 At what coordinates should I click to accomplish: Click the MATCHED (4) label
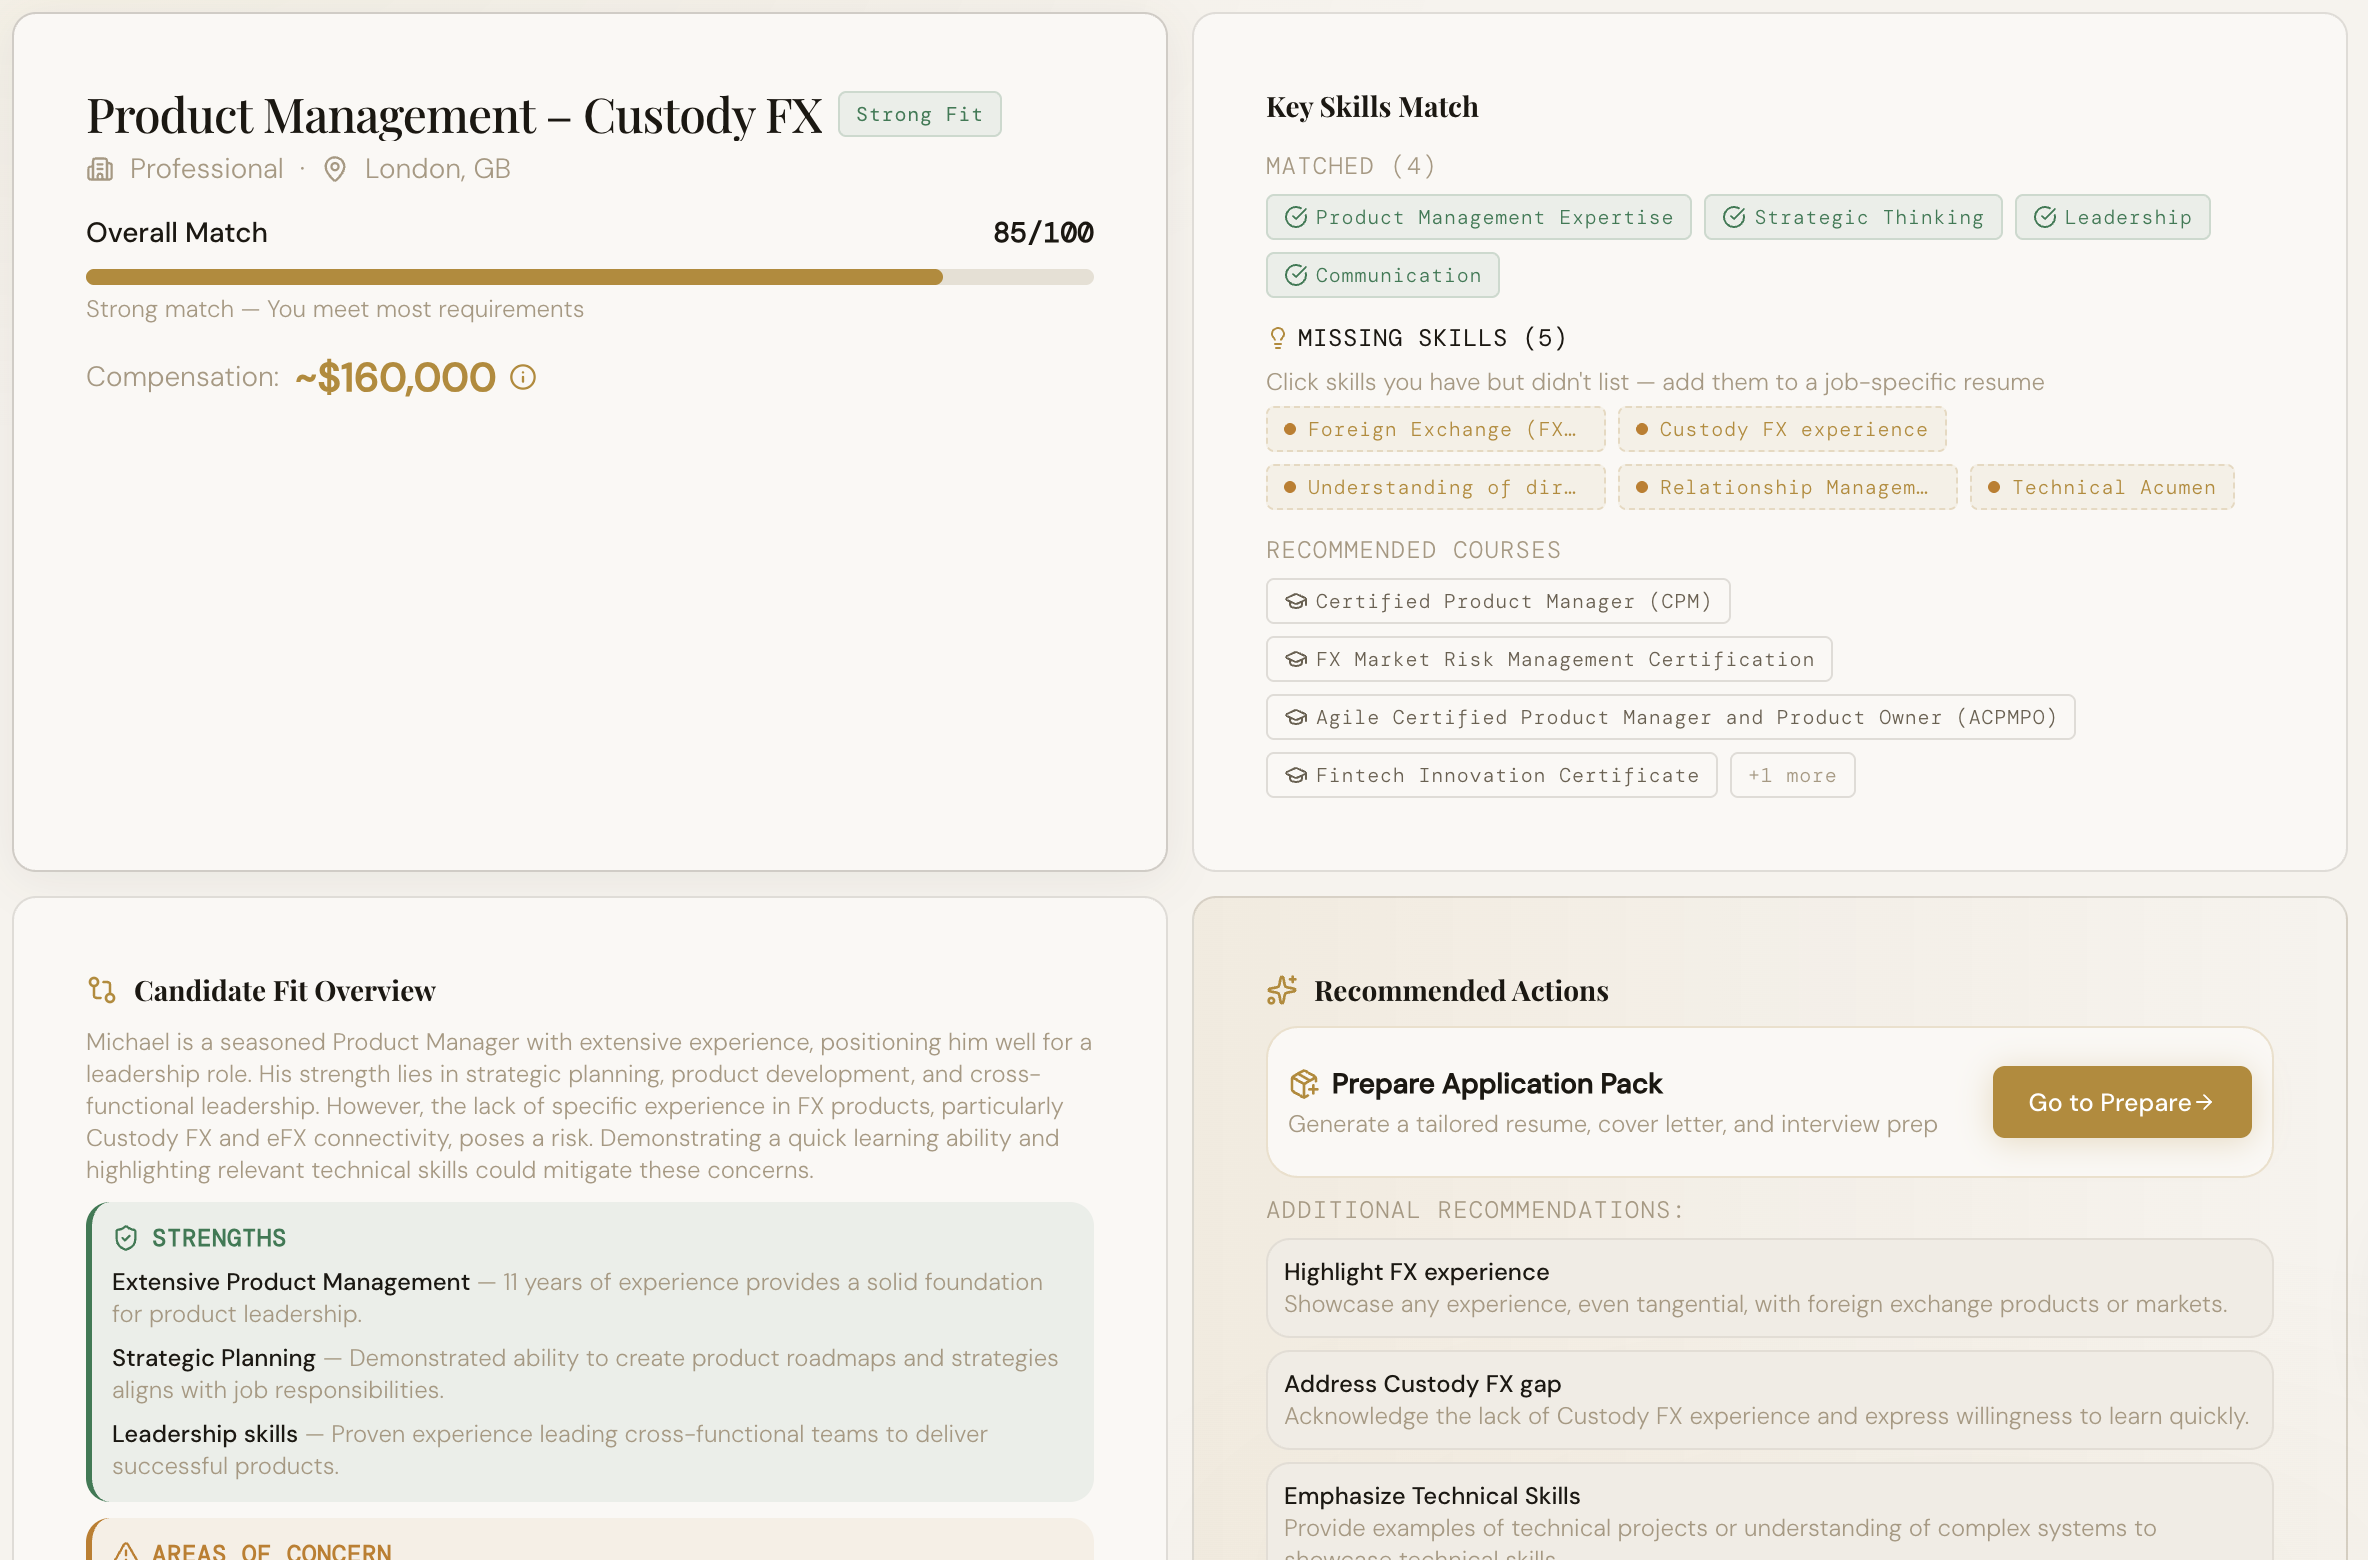pos(1350,166)
